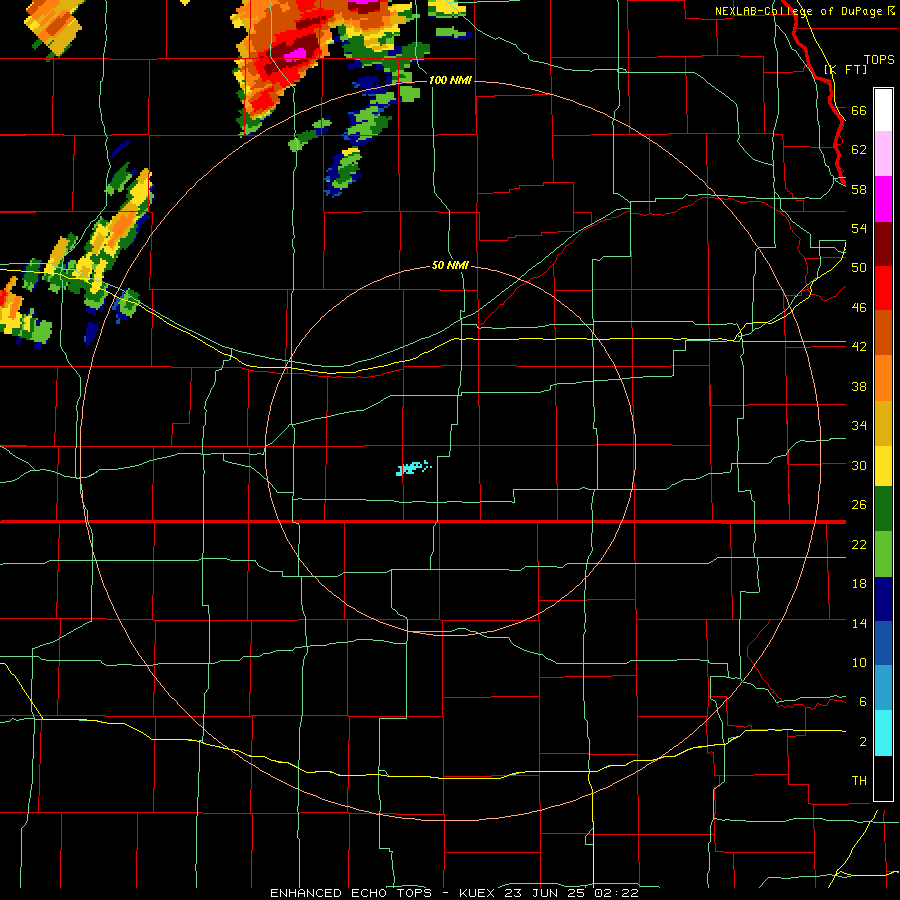This screenshot has width=900, height=900.
Task: Select the navy blue legend swatch
Action: [x=883, y=598]
